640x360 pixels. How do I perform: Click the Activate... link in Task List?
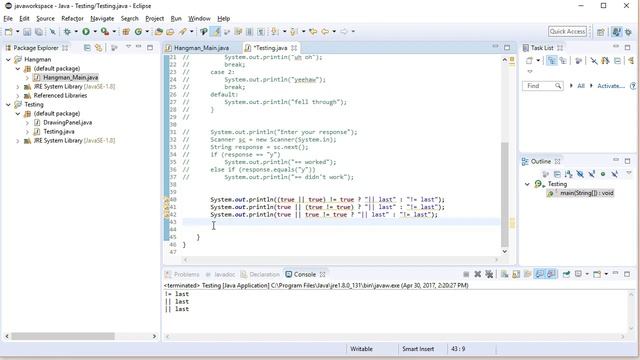[611, 86]
